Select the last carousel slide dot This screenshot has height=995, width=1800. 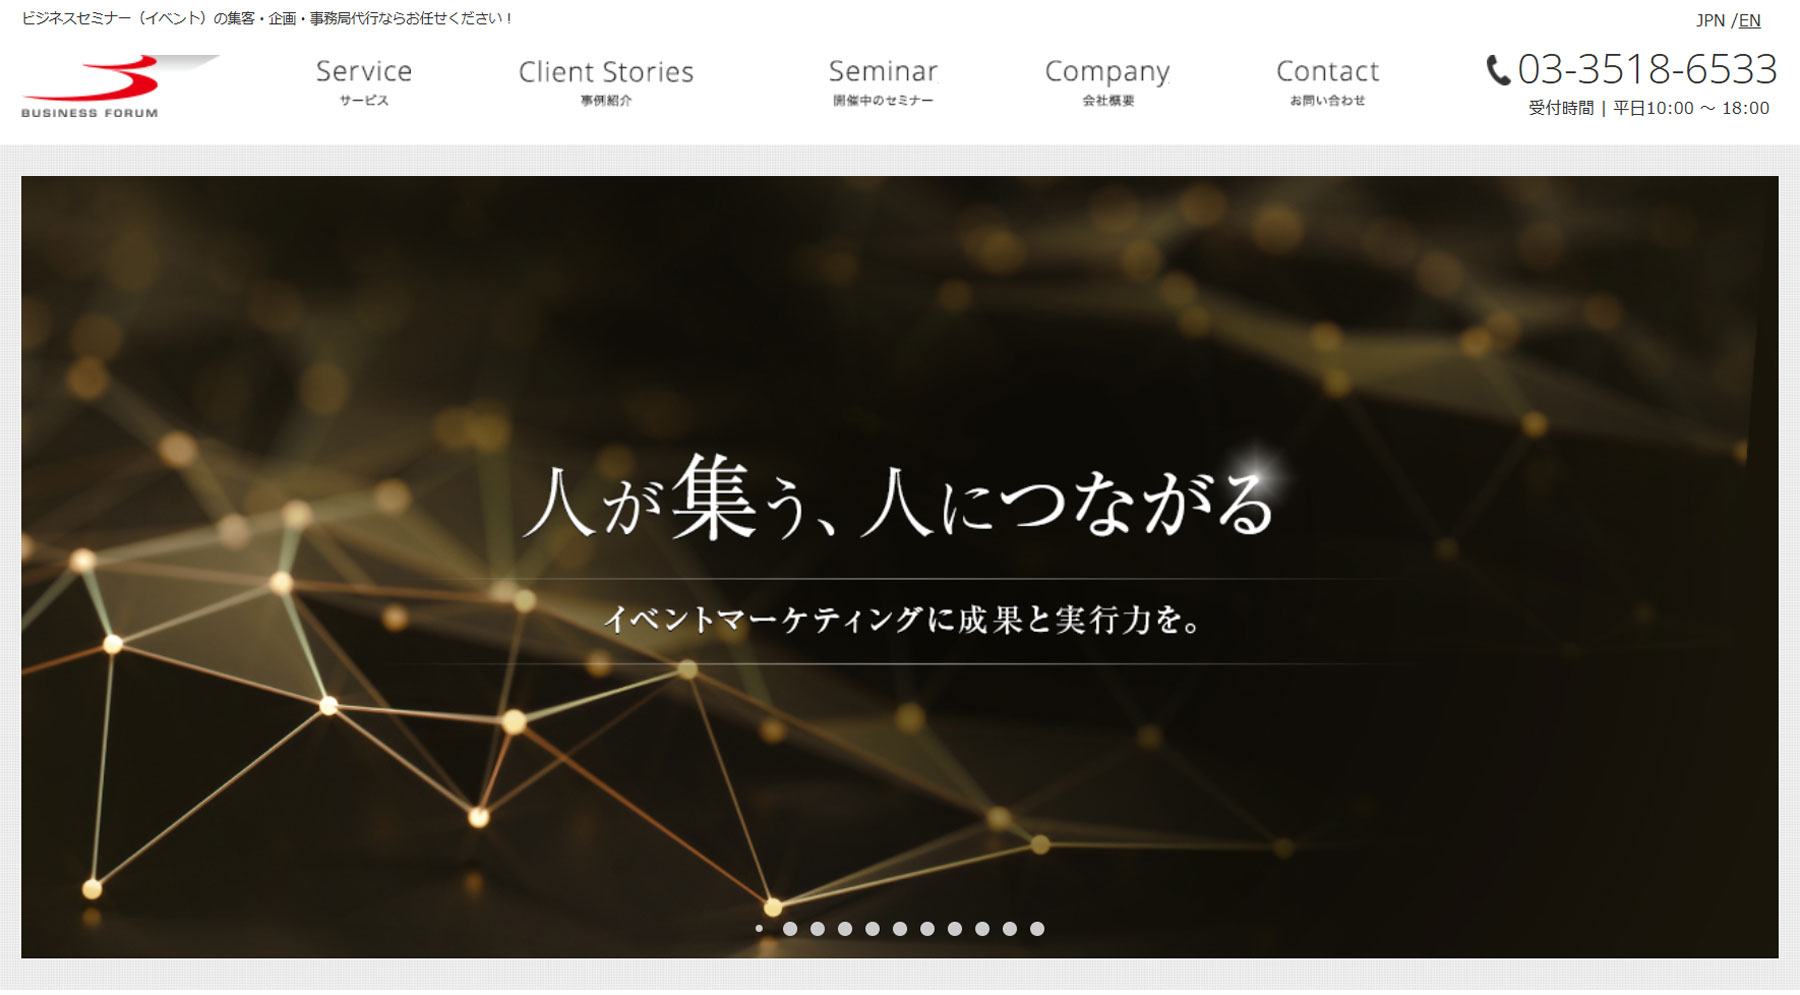click(1037, 929)
